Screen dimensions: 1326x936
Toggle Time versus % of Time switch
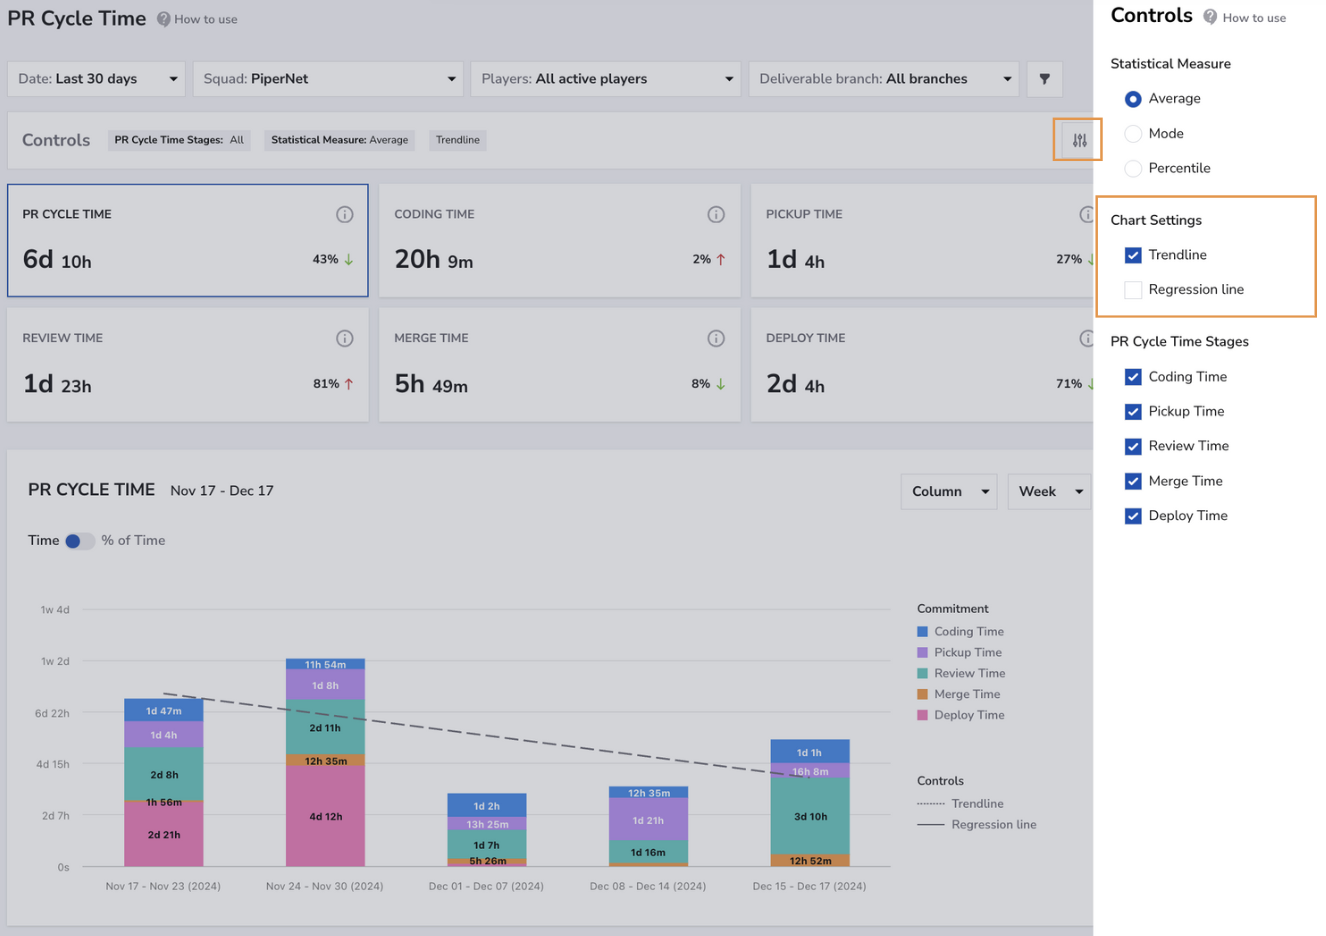(x=80, y=541)
